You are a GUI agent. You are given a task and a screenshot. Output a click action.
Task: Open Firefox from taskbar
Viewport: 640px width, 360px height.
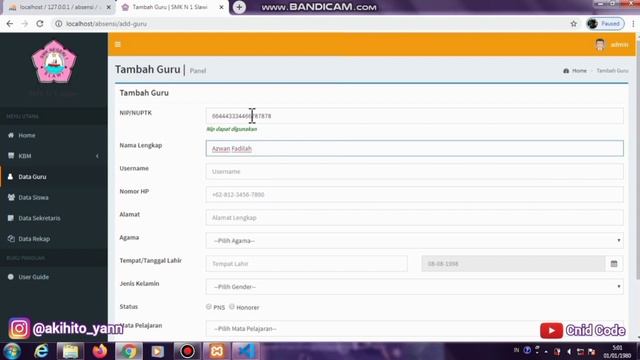(99, 351)
